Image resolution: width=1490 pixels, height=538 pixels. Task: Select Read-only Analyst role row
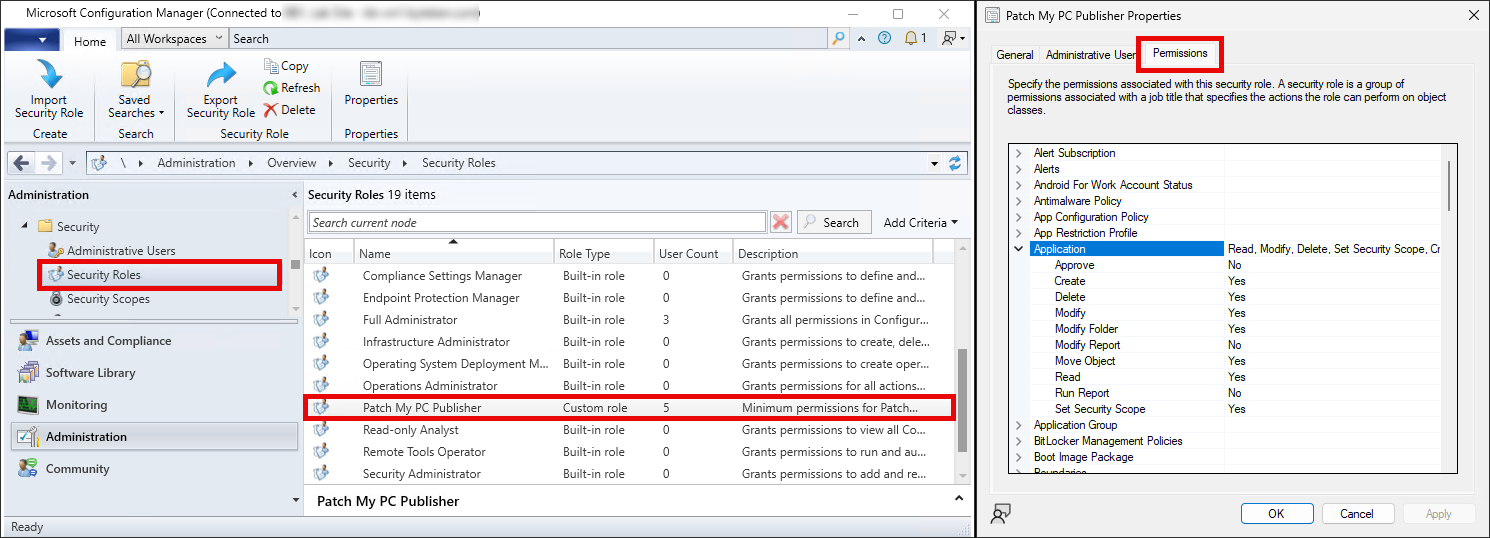(x=630, y=430)
